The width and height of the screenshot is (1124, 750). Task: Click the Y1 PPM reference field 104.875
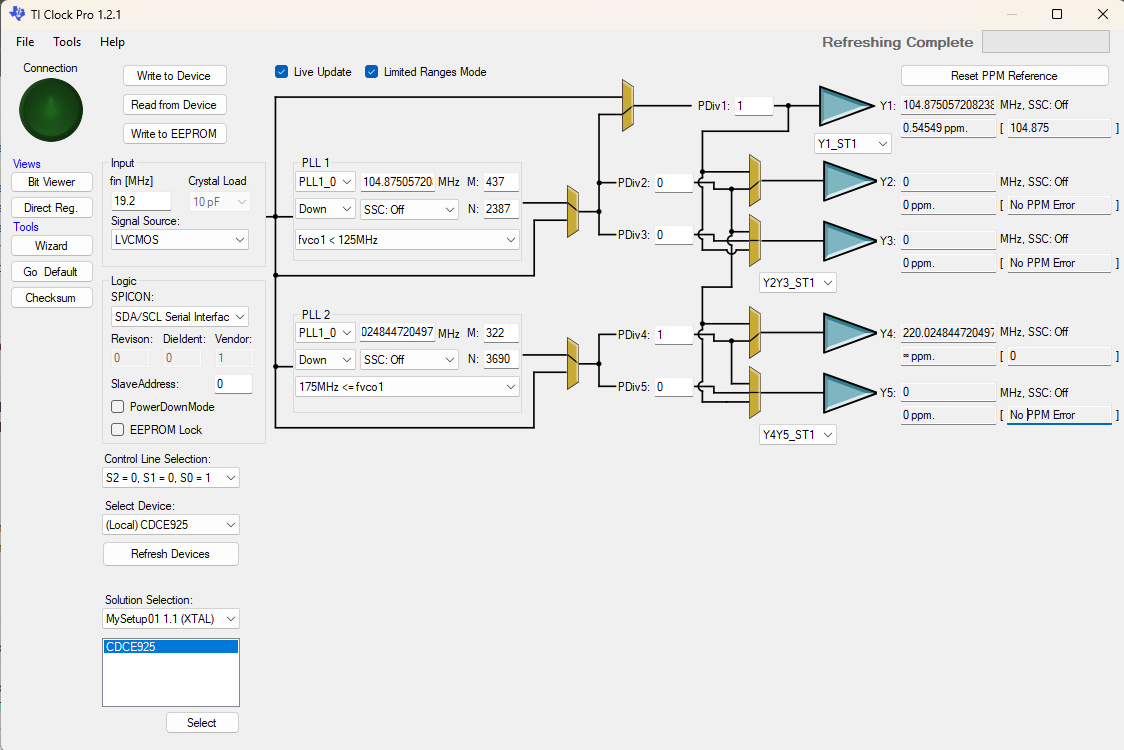pyautogui.click(x=1059, y=128)
